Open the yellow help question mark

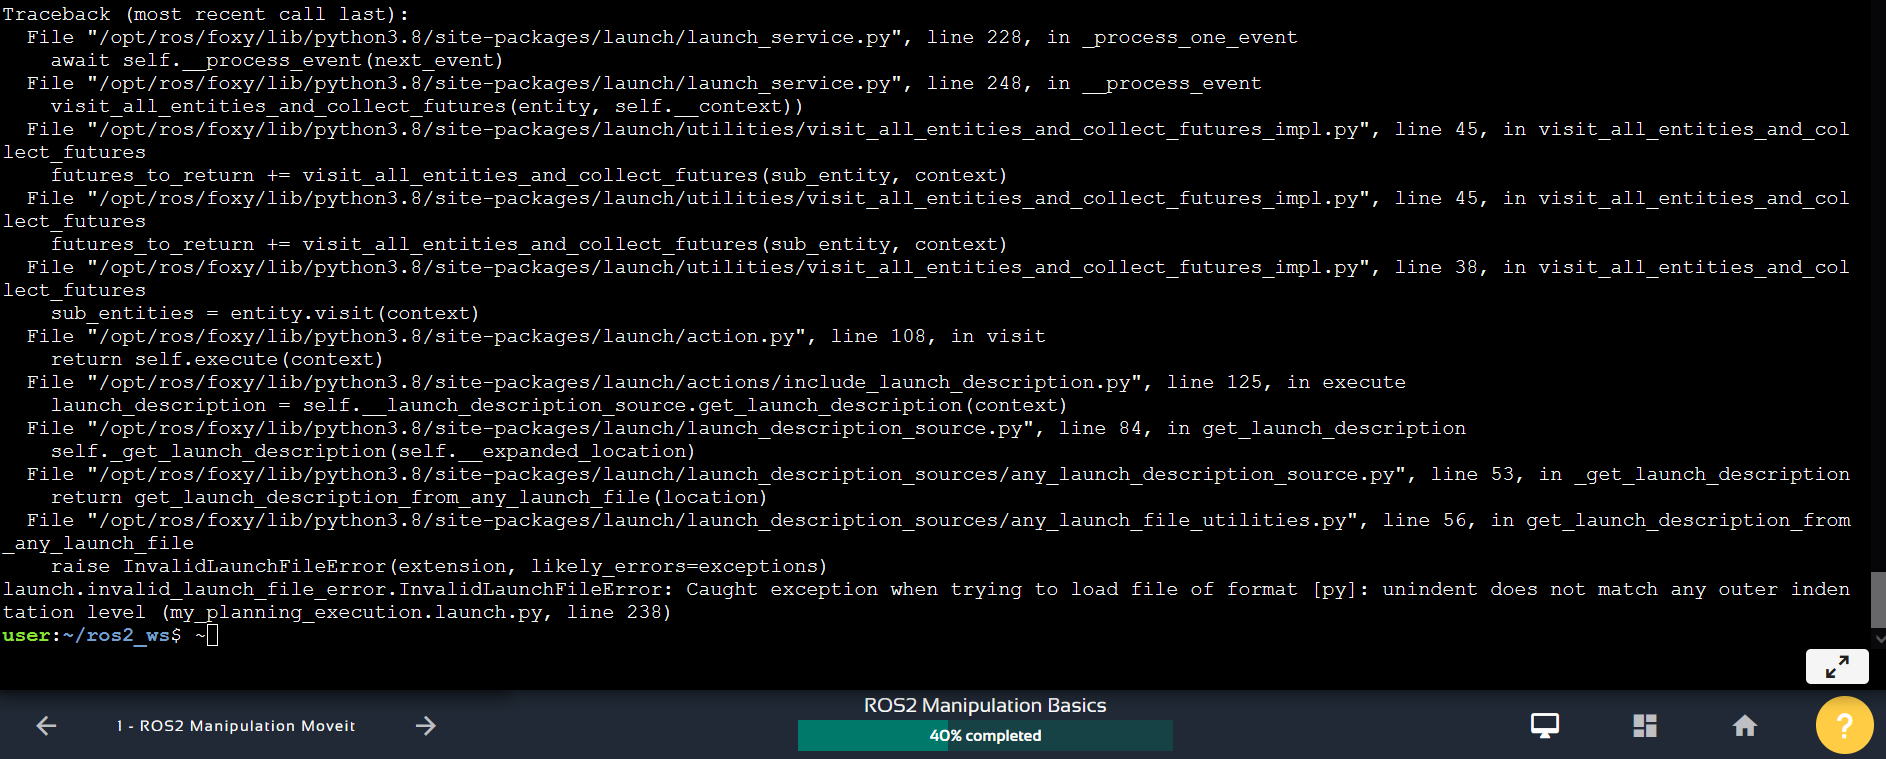pyautogui.click(x=1844, y=726)
